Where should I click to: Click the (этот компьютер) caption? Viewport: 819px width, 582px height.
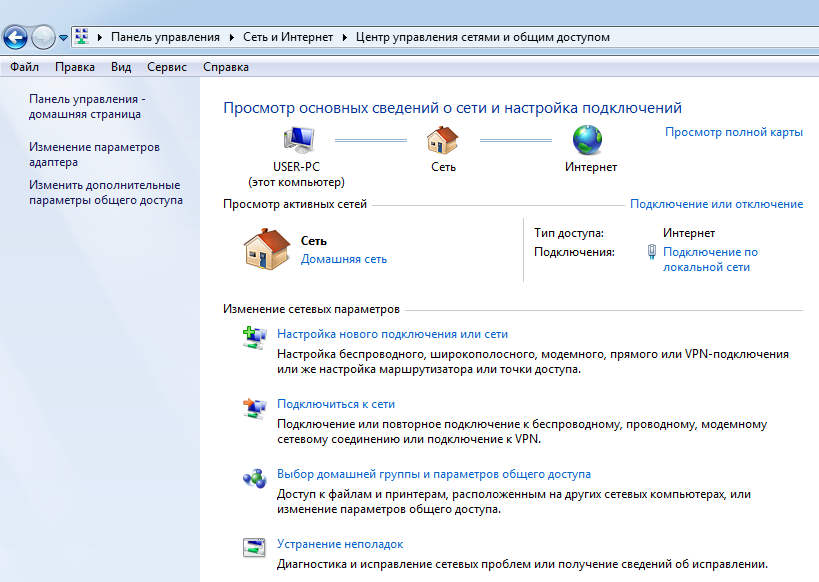296,182
